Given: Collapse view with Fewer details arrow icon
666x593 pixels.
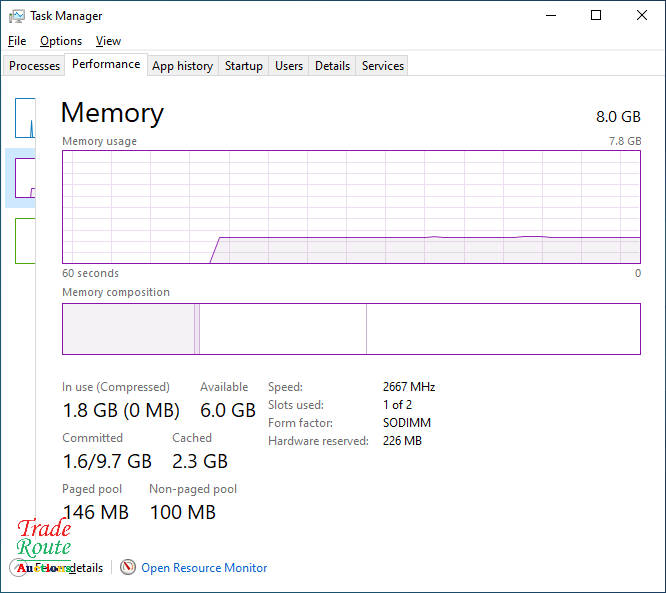Looking at the screenshot, I should pyautogui.click(x=19, y=567).
